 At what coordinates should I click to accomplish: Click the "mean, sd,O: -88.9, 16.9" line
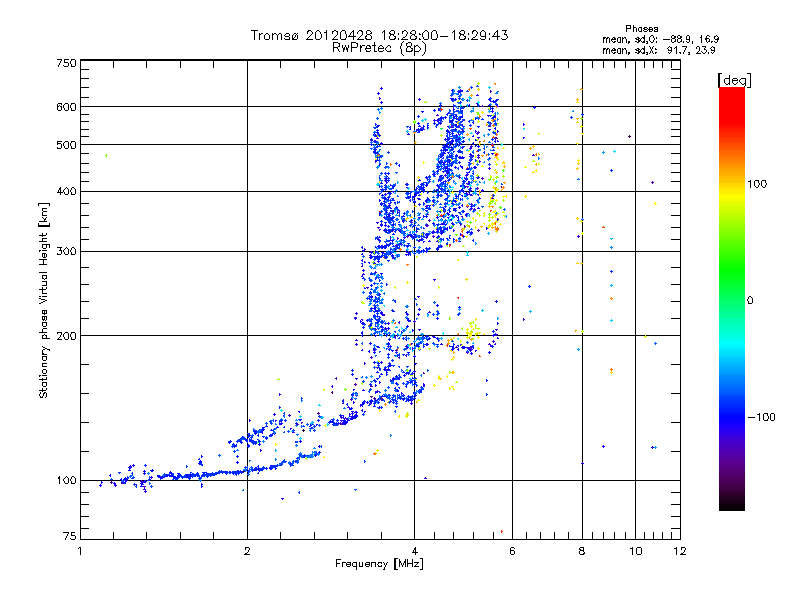click(x=661, y=39)
